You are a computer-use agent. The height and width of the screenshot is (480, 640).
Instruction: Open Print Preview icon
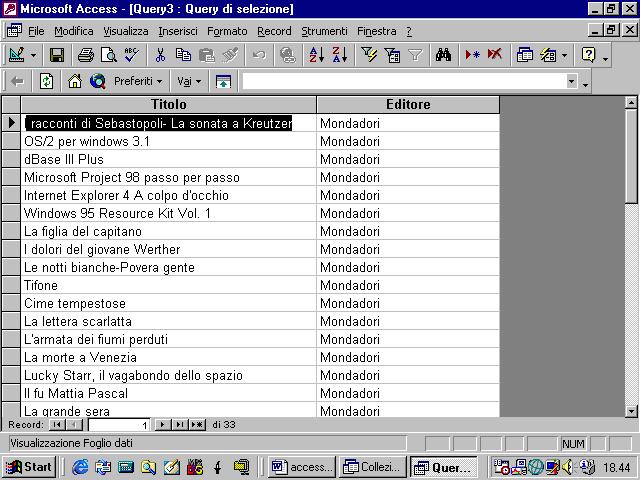(x=109, y=55)
